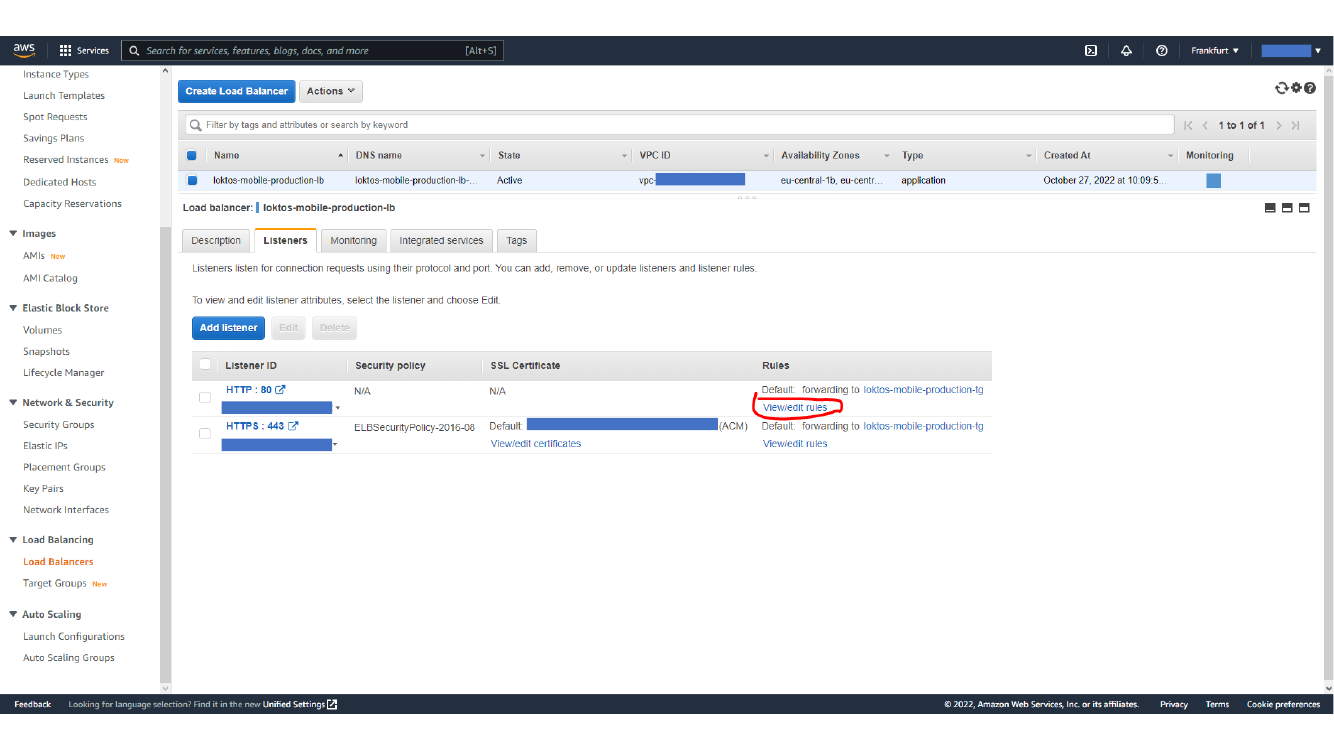Screen dimensions: 1334x750
Task: Focus the AWS services search box
Action: [313, 51]
